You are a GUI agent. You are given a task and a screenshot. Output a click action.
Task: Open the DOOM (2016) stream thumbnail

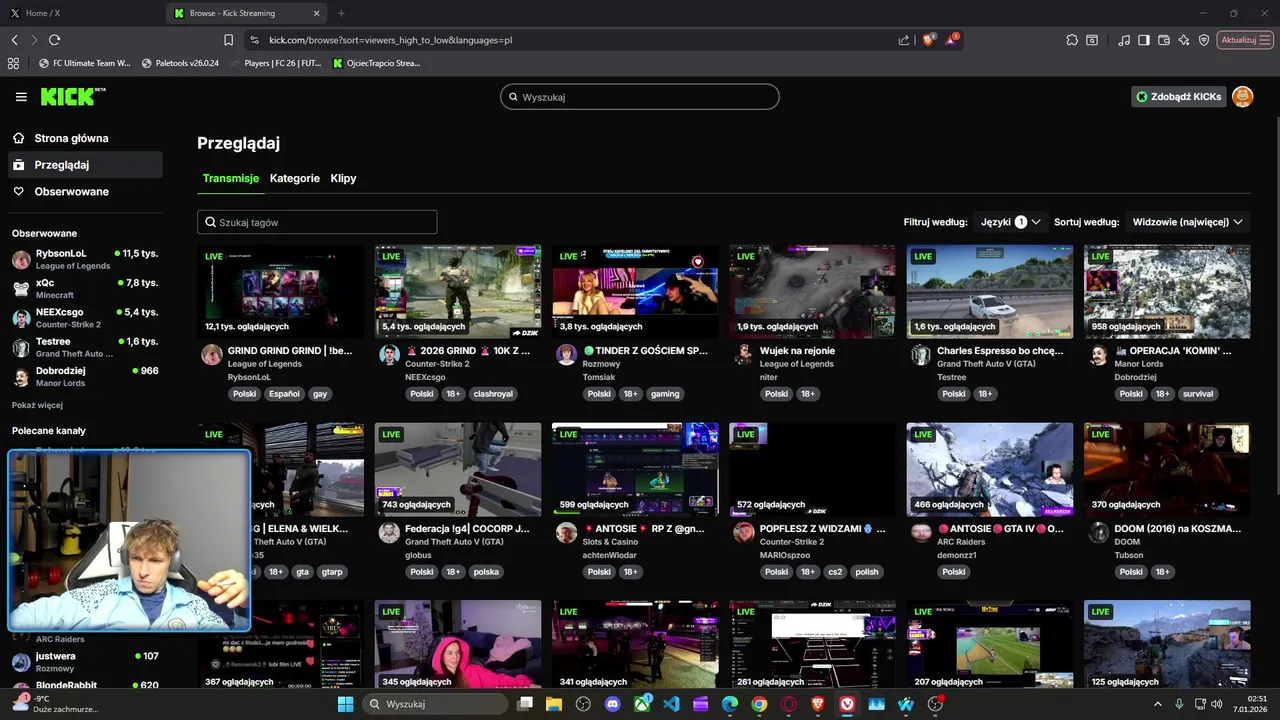coord(1166,470)
